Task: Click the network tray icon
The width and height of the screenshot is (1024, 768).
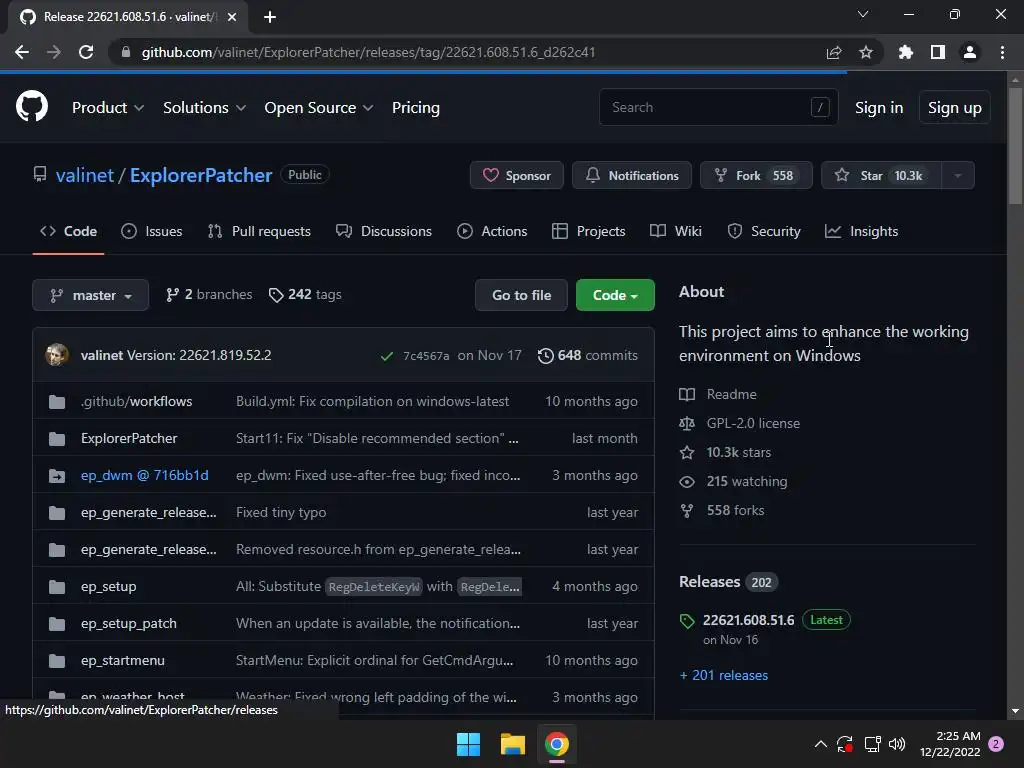Action: coord(872,744)
